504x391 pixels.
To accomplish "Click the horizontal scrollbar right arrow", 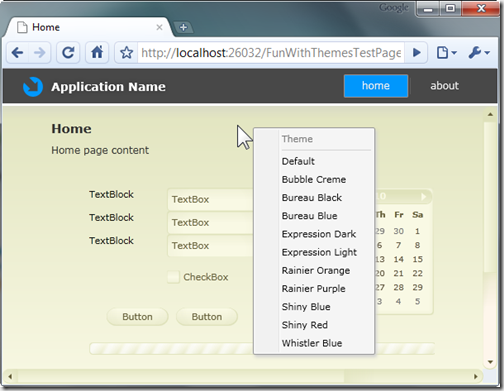I will 476,377.
